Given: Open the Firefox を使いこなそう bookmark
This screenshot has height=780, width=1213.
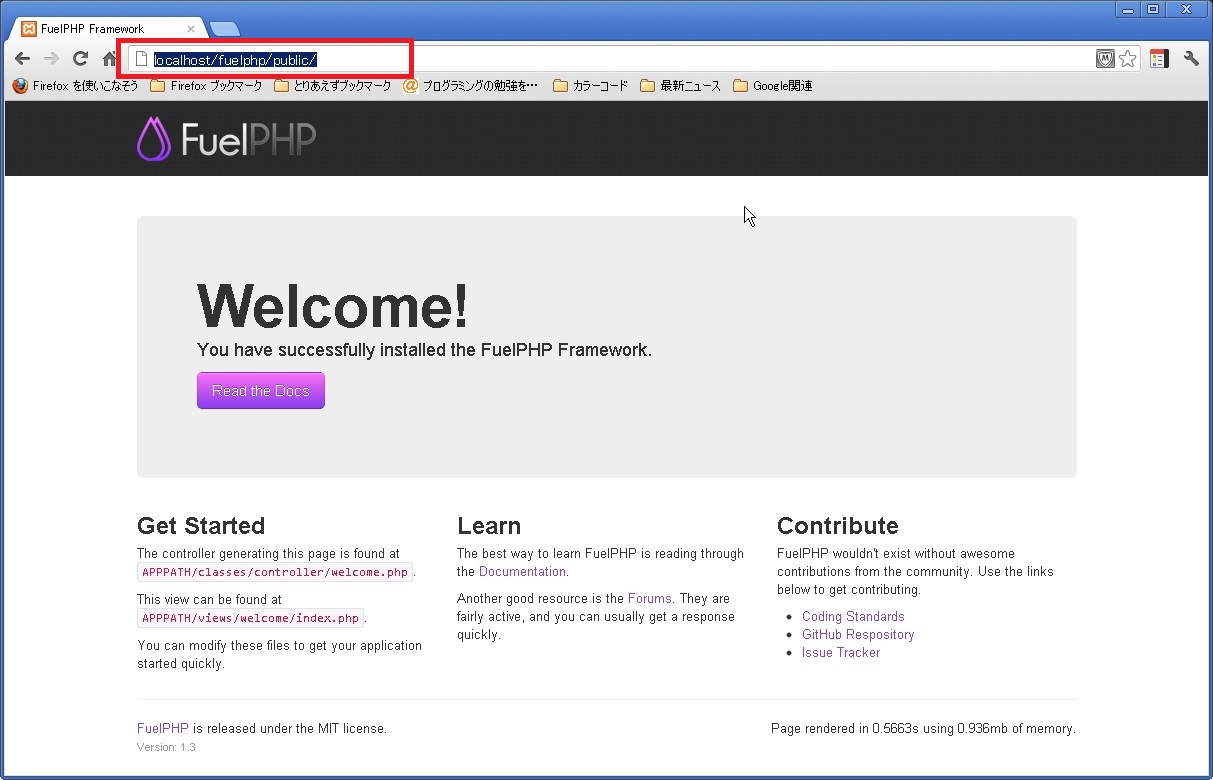Looking at the screenshot, I should coord(76,86).
